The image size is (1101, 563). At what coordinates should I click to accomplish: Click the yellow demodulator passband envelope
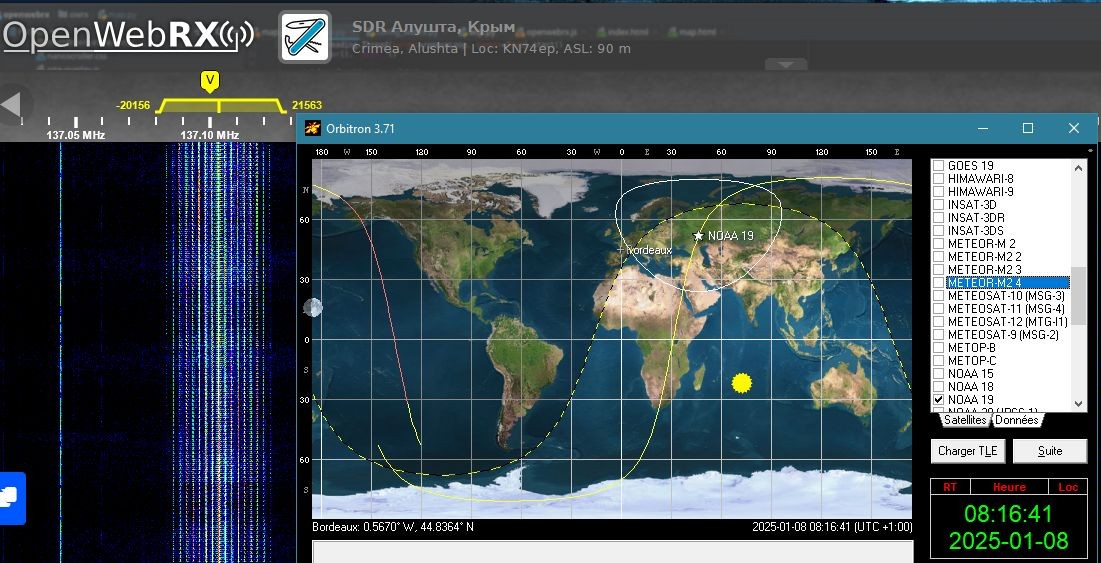[219, 105]
